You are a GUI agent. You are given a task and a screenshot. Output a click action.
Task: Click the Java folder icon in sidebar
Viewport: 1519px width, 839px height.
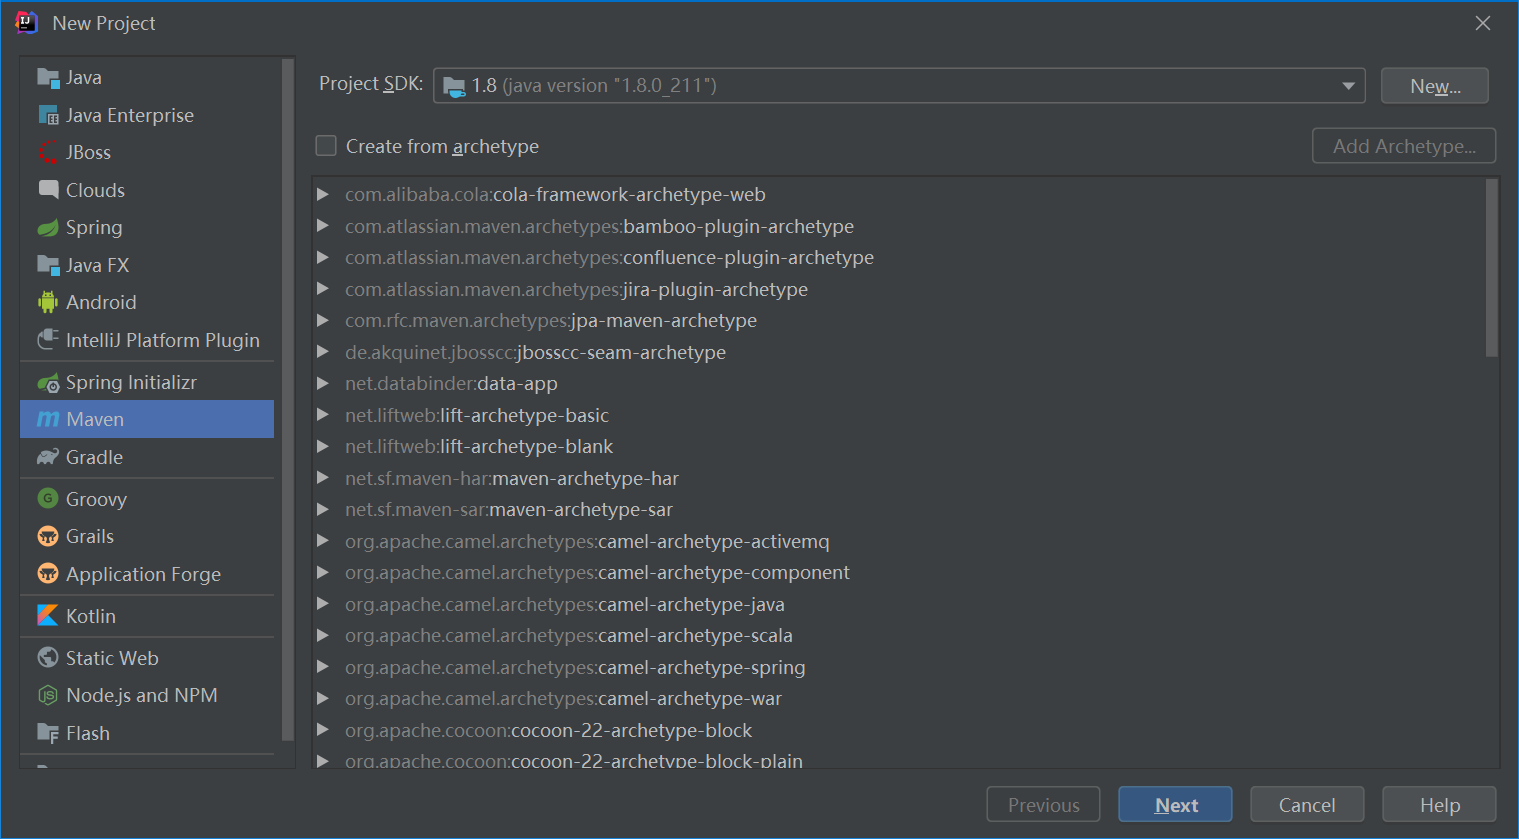pyautogui.click(x=48, y=78)
